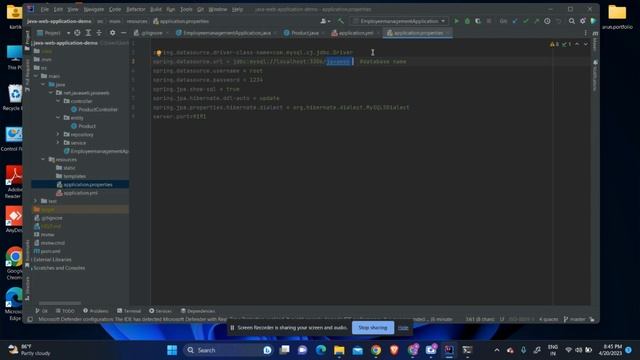
Task: Show Git history clock icon
Action: coord(547,21)
